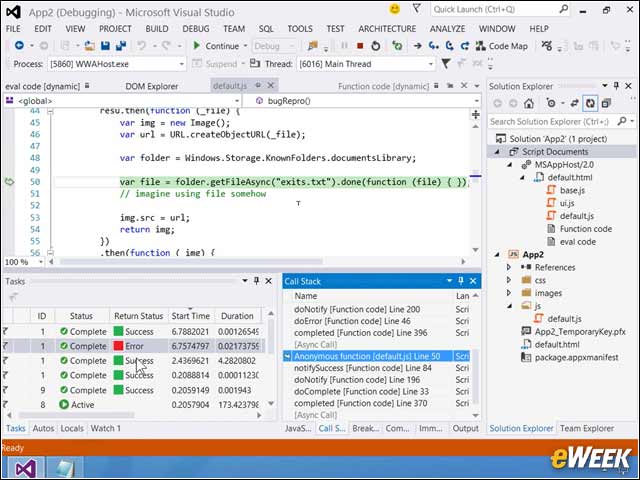Click the Quick Launch input field
Image resolution: width=640 pixels, height=480 pixels.
tap(494, 9)
